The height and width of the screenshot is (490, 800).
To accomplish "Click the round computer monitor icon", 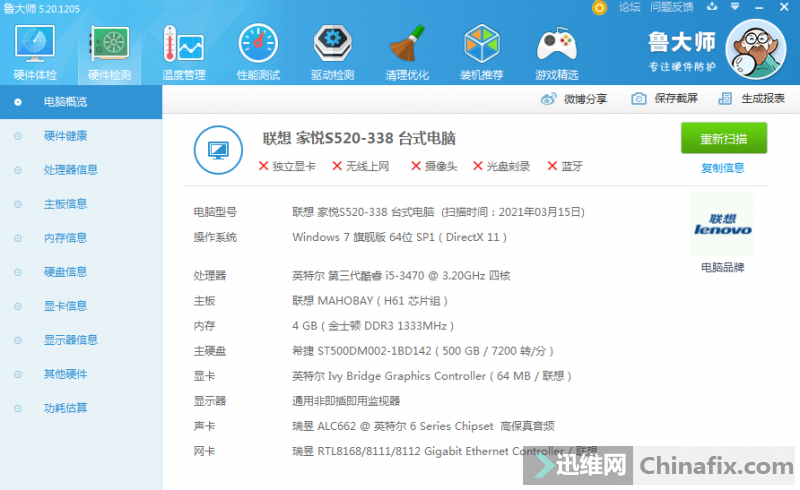I will [x=218, y=150].
